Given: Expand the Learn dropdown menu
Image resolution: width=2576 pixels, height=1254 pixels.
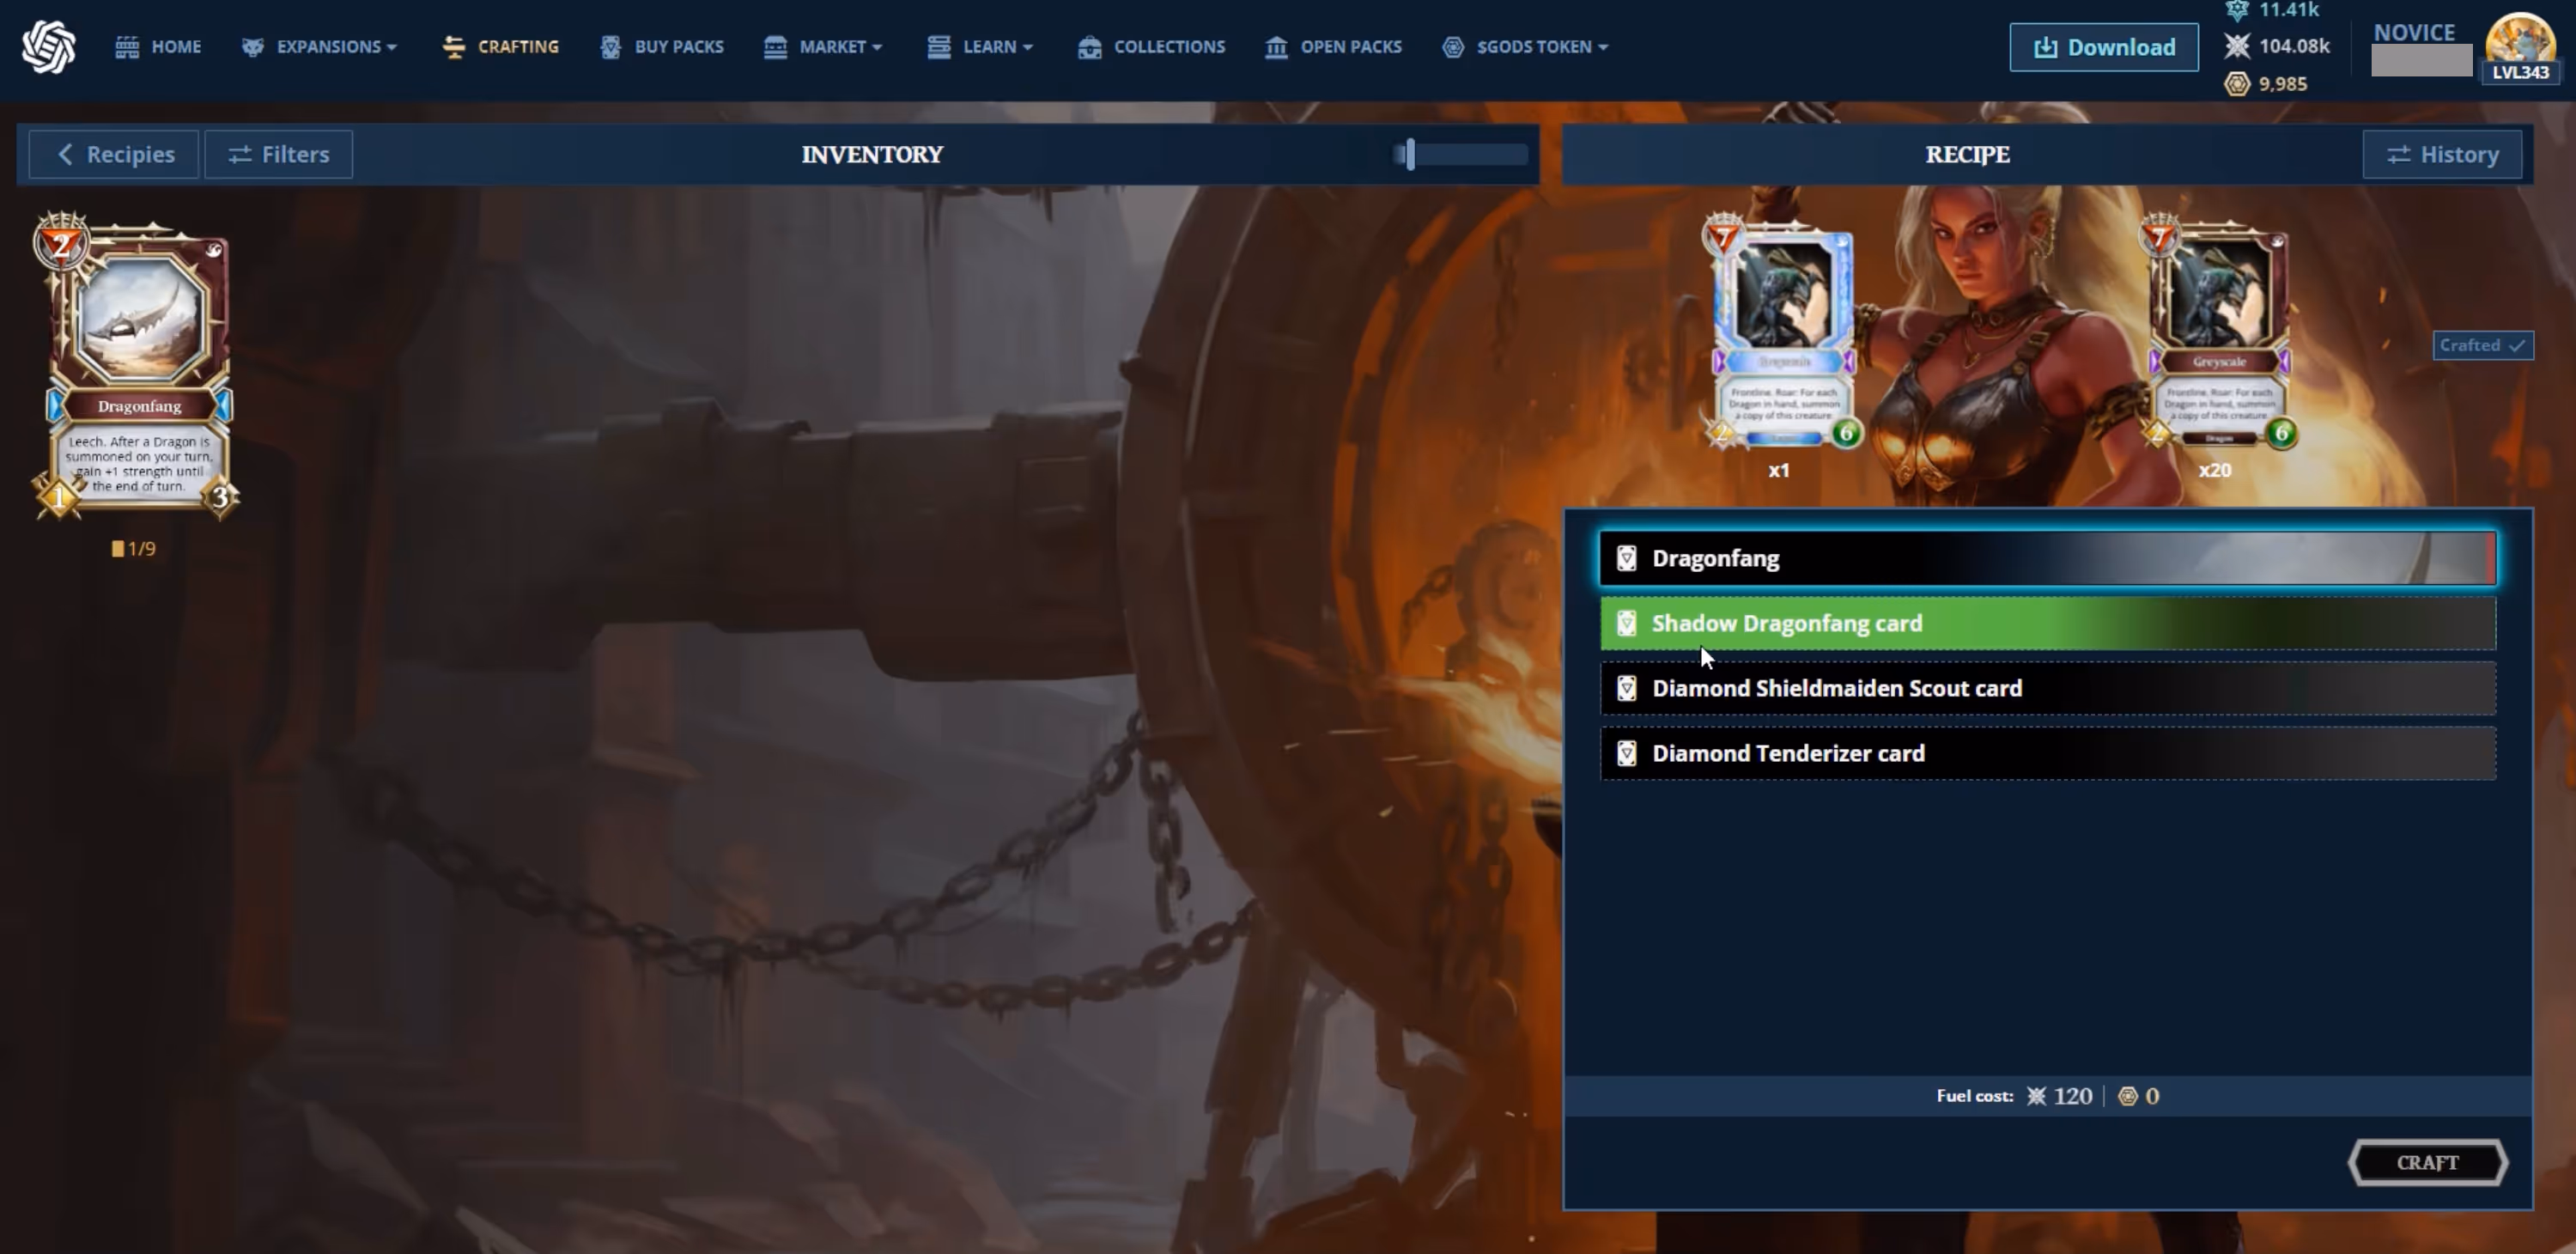Looking at the screenshot, I should (x=980, y=47).
